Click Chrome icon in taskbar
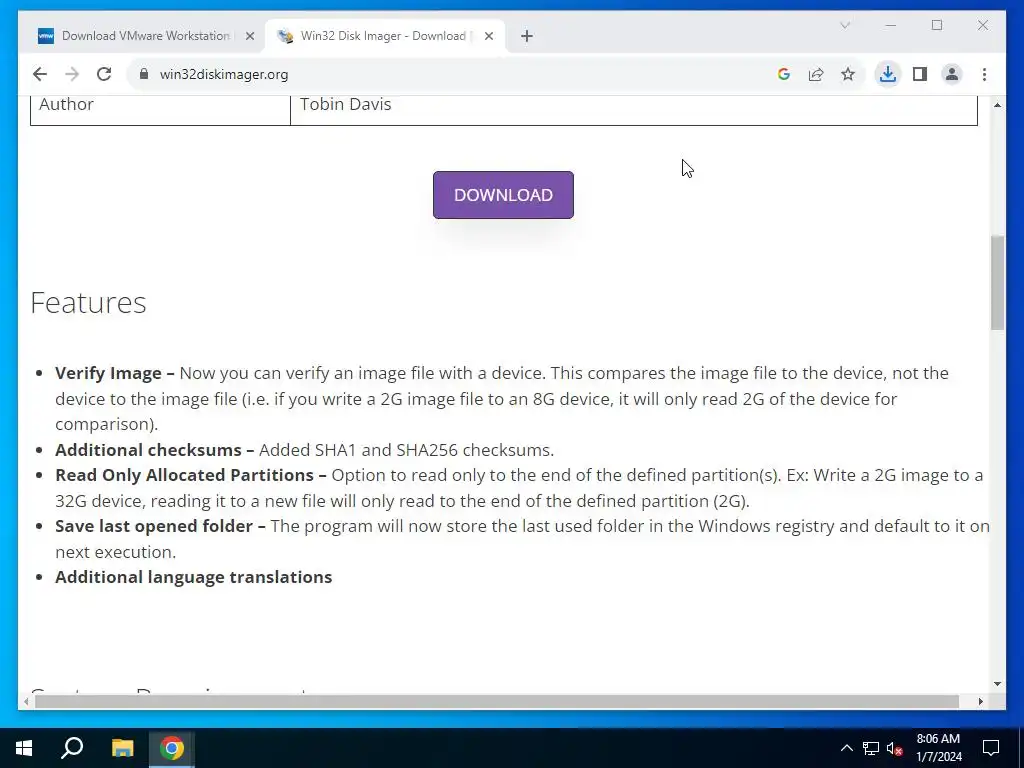This screenshot has height=768, width=1024. pyautogui.click(x=172, y=748)
